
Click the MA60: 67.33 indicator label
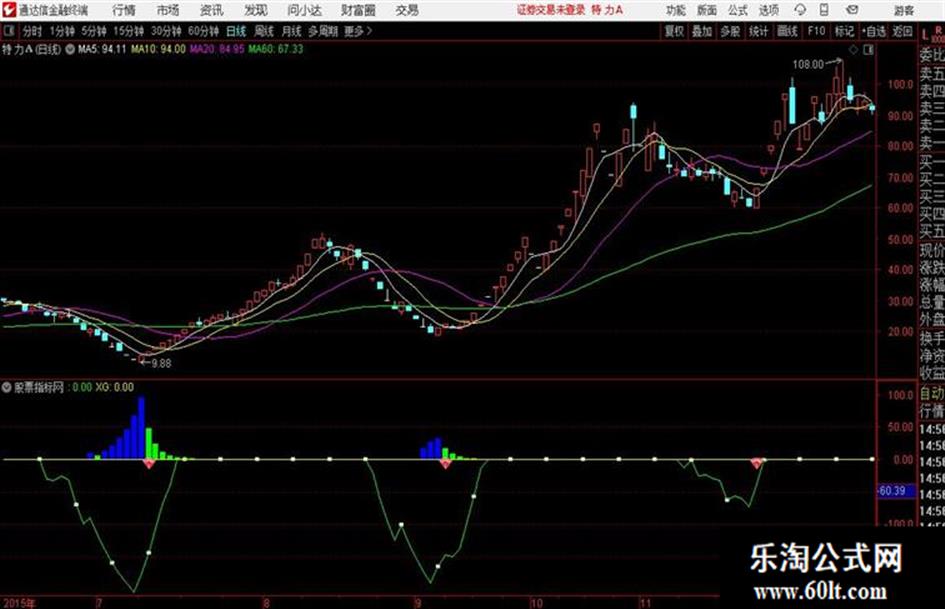(x=275, y=49)
